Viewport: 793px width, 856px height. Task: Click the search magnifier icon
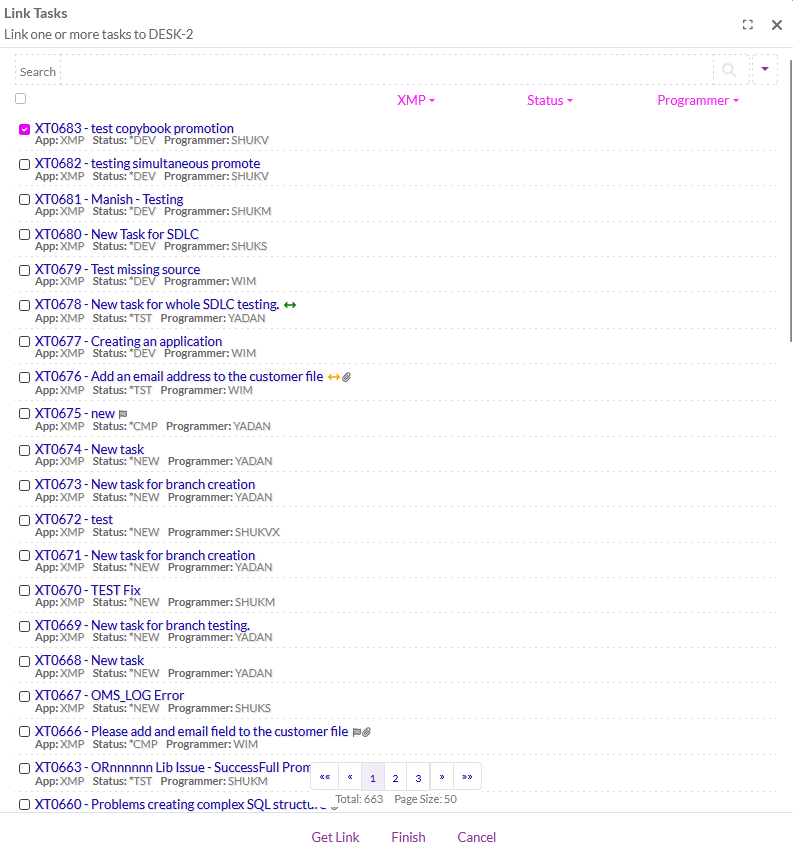coord(729,70)
